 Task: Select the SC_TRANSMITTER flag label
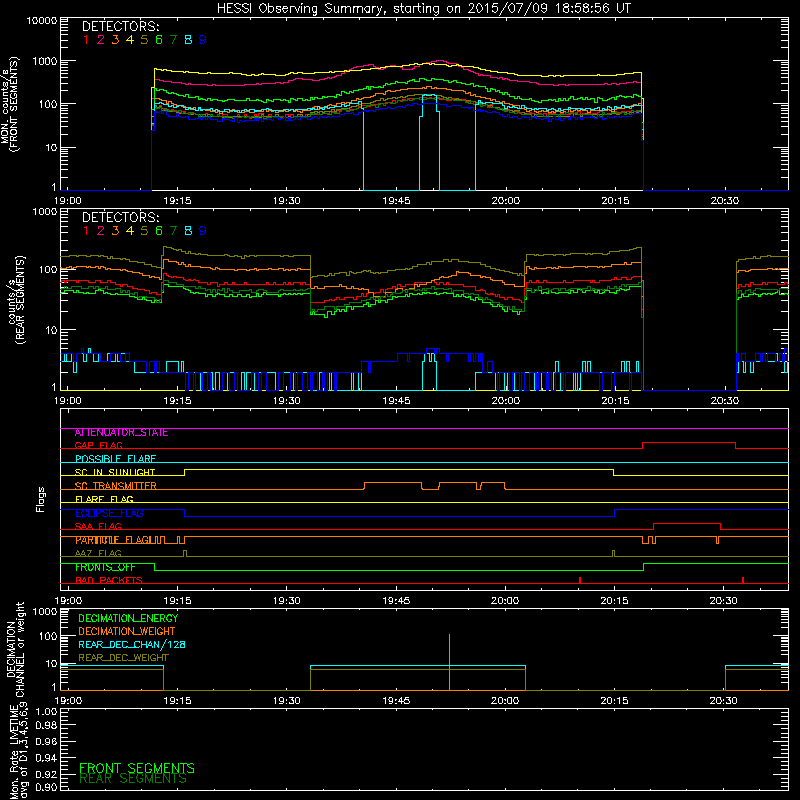(115, 486)
